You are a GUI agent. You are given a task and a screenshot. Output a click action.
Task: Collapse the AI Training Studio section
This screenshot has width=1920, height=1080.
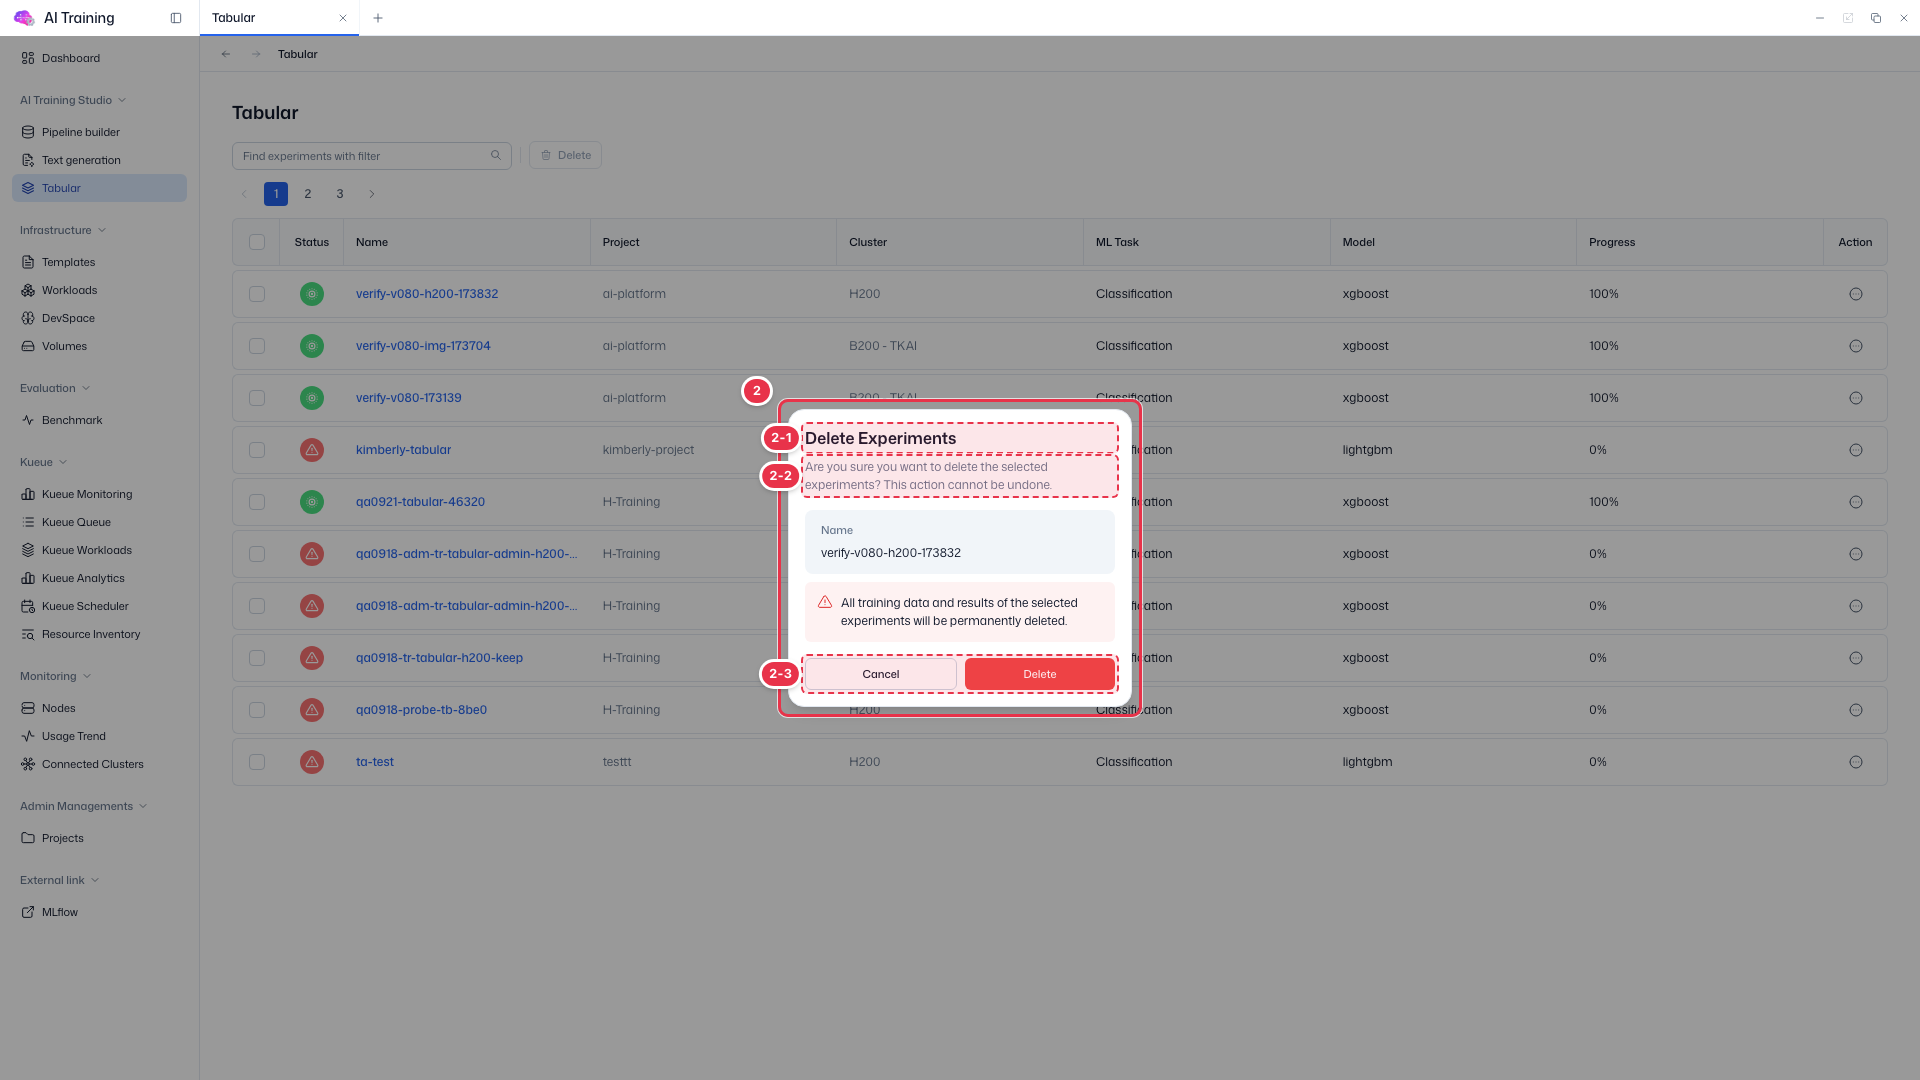coord(73,100)
